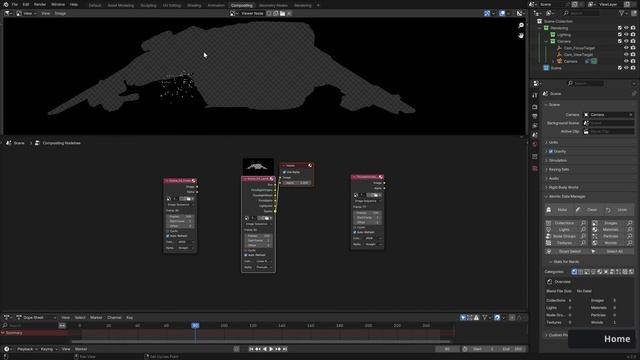Open the Output properties tab icon
This screenshot has width=640, height=360.
point(535,116)
